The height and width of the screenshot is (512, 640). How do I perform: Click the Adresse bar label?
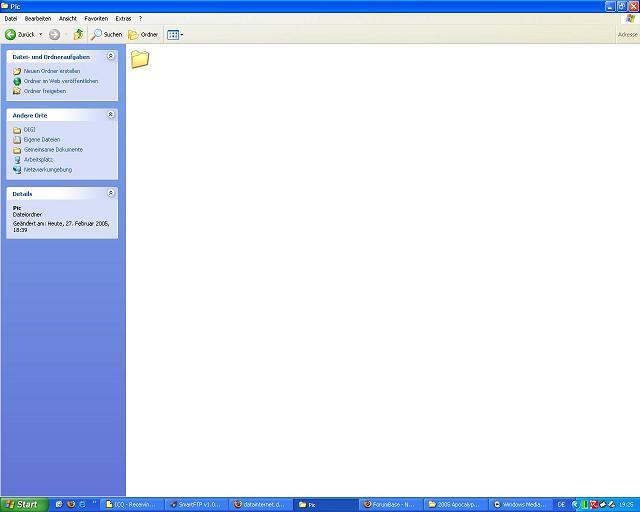[627, 35]
